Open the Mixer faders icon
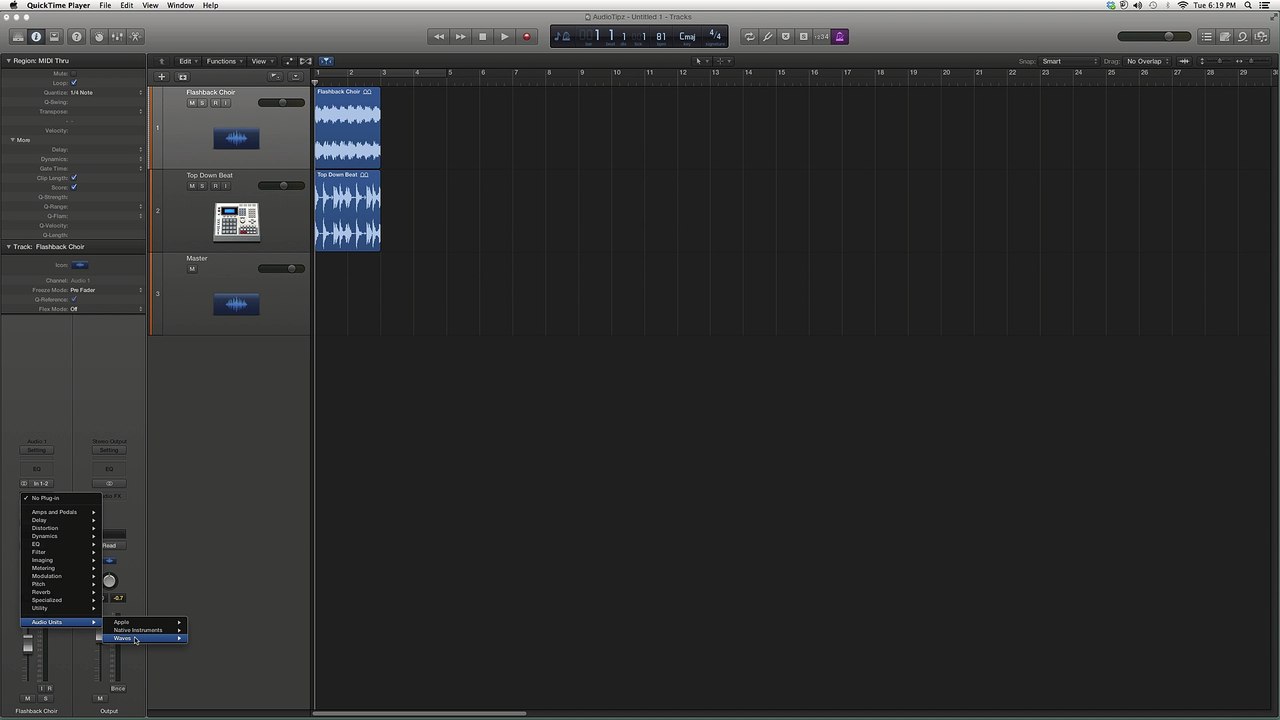Image resolution: width=1280 pixels, height=720 pixels. point(117,37)
